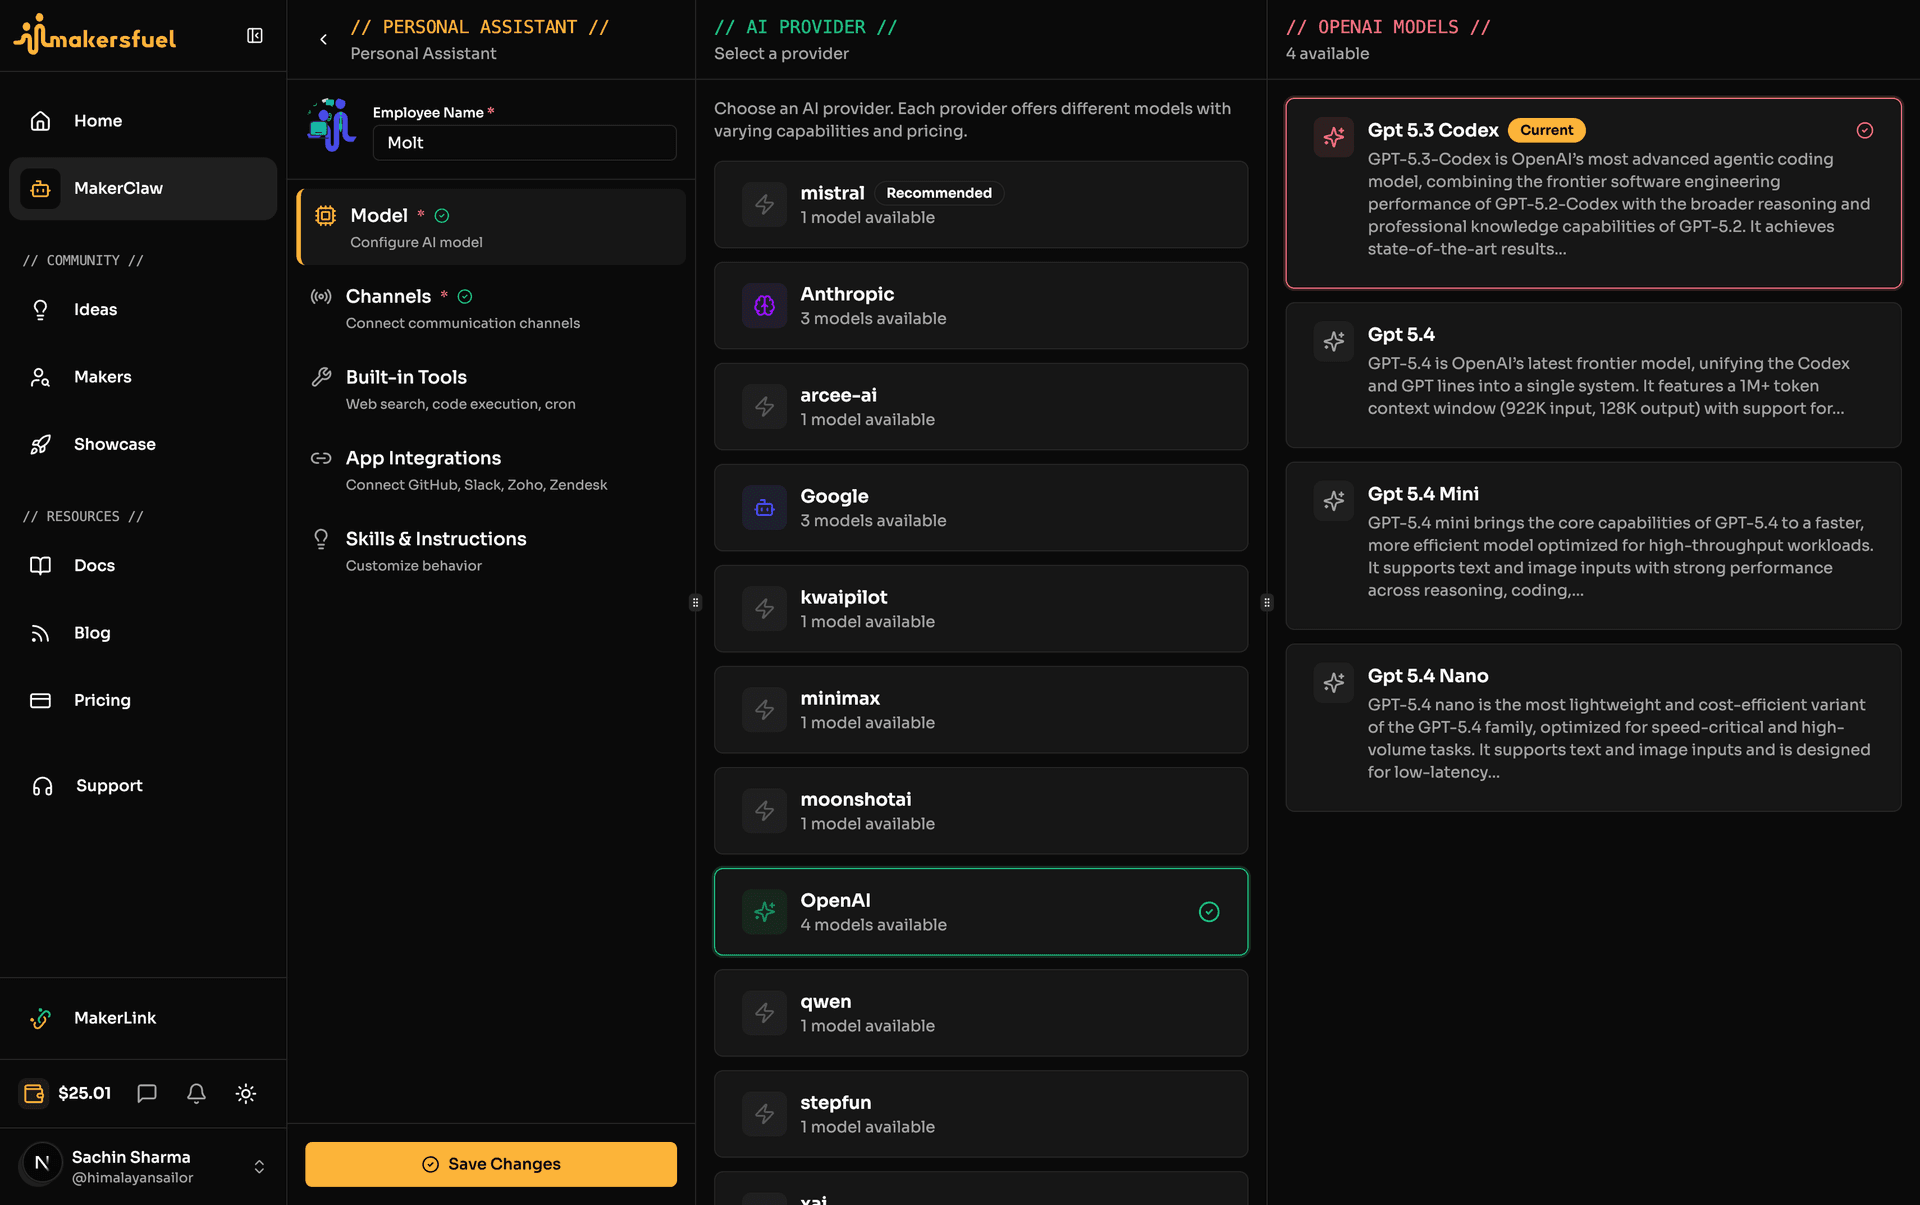The image size is (1920, 1205).
Task: Click the mistral lightning icon
Action: pyautogui.click(x=765, y=205)
